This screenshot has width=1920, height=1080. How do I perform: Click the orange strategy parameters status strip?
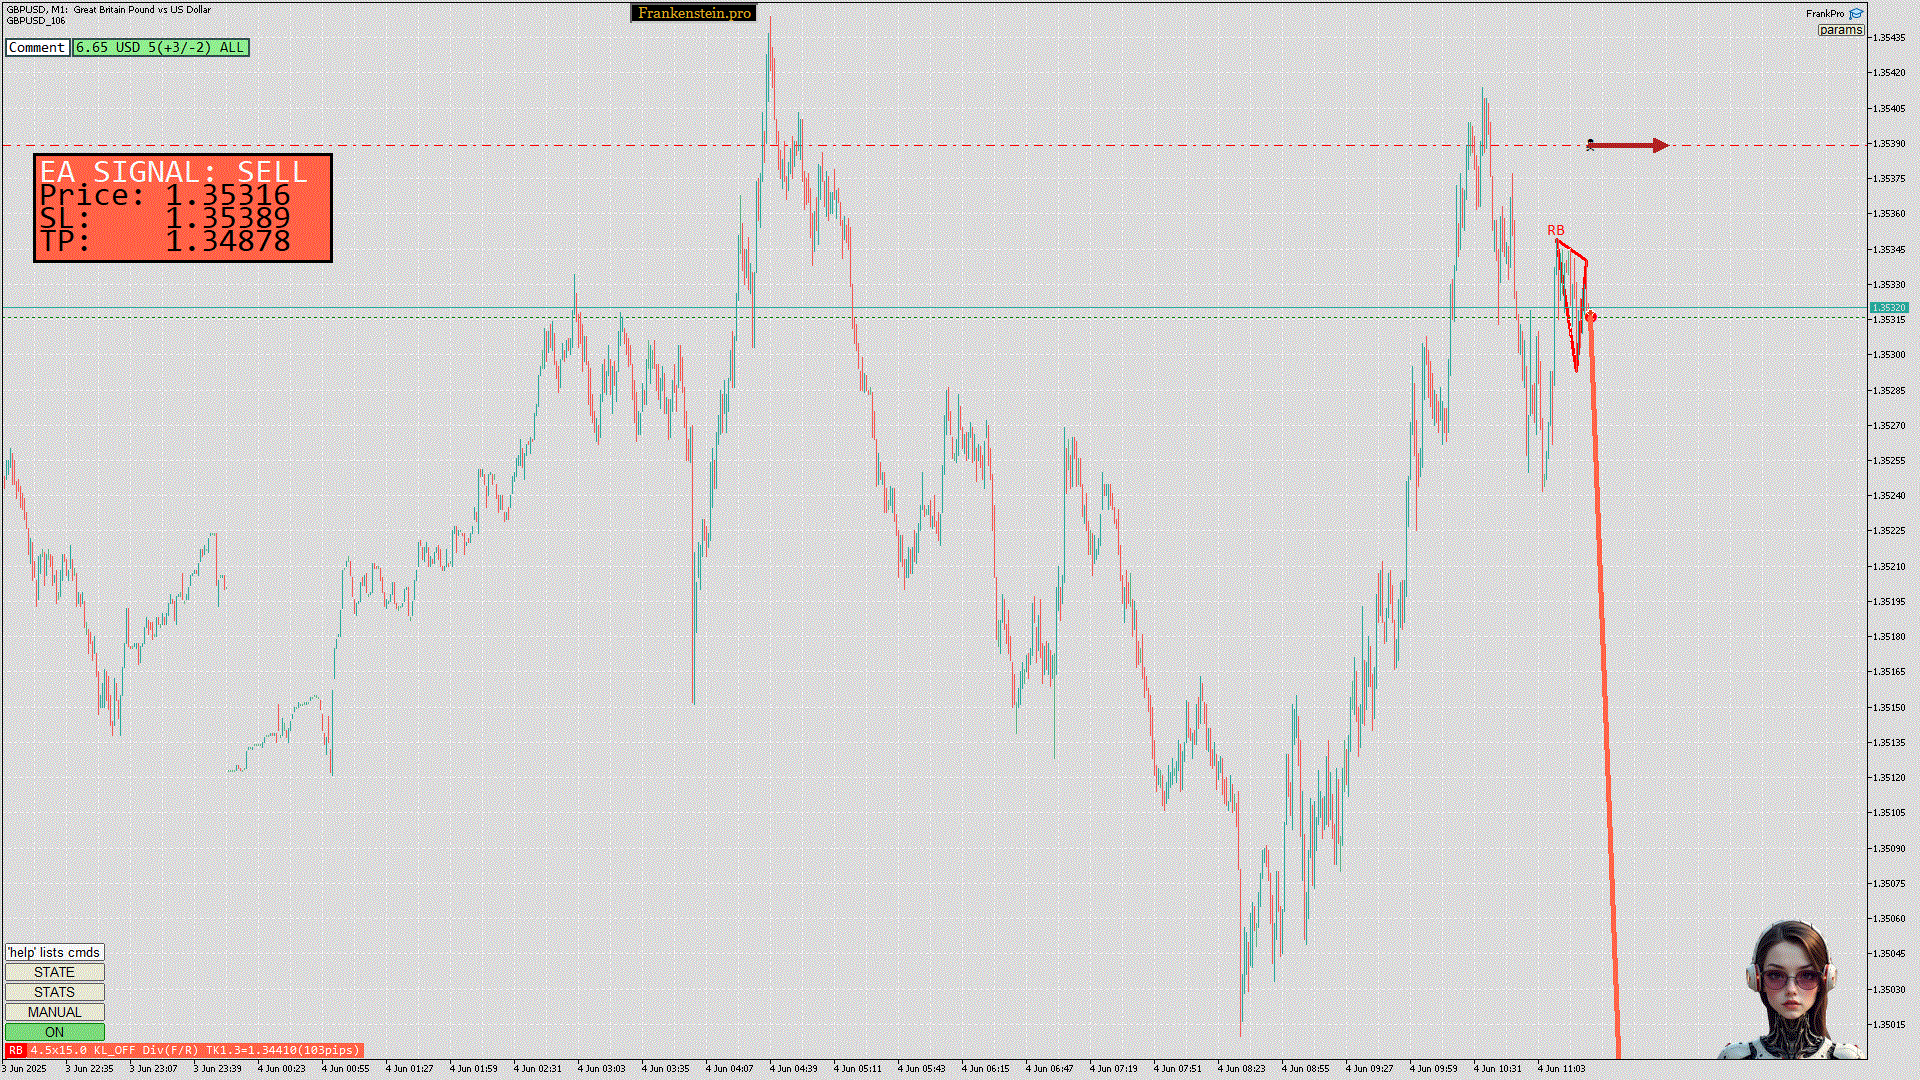194,1050
